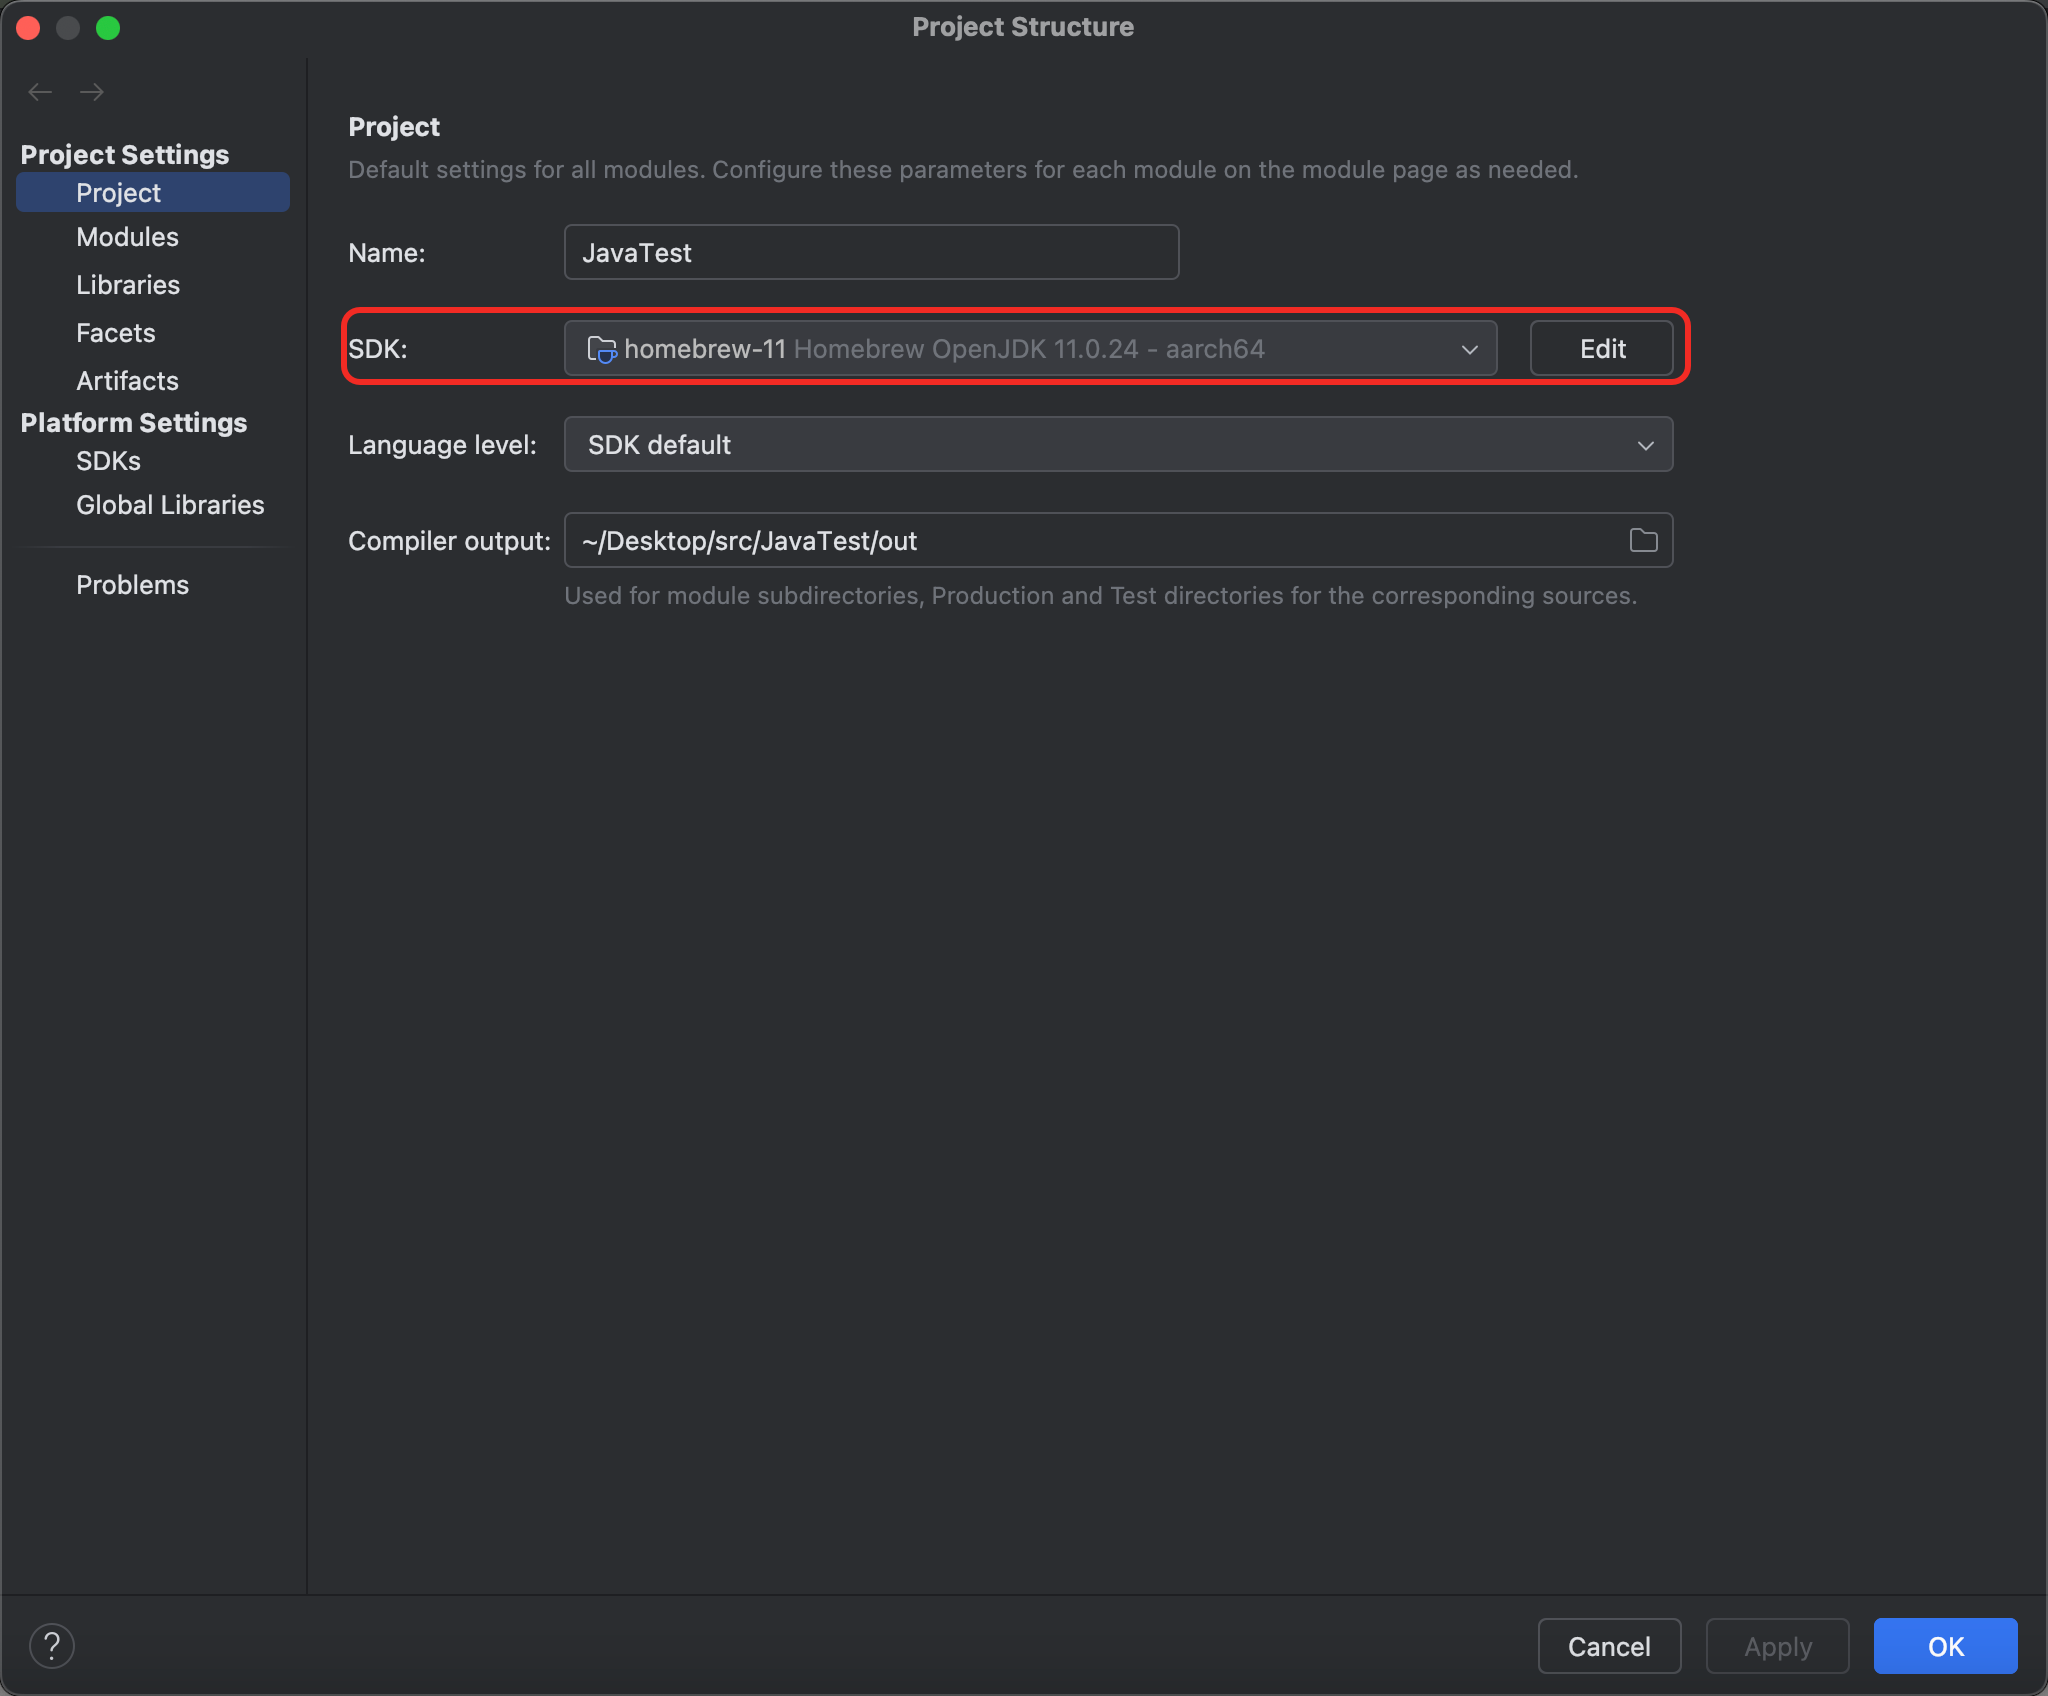The image size is (2048, 1696).
Task: Show the Problems list
Action: point(132,585)
